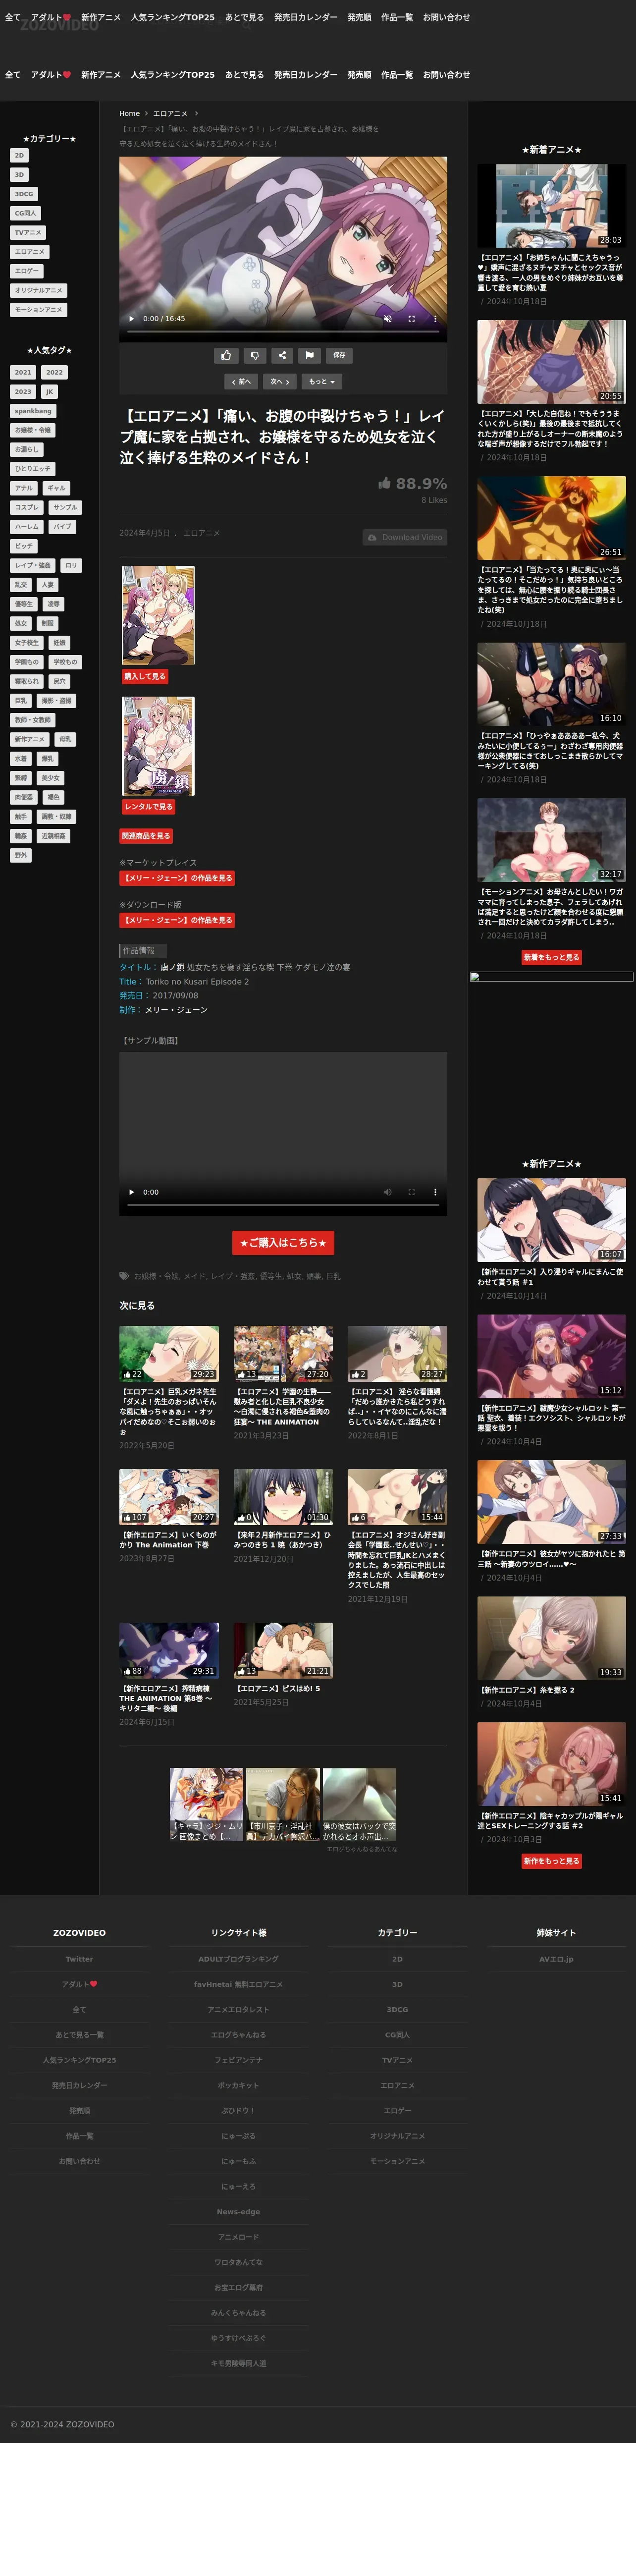
Task: Open the アニメエロタレスト footer link
Action: (x=238, y=2009)
